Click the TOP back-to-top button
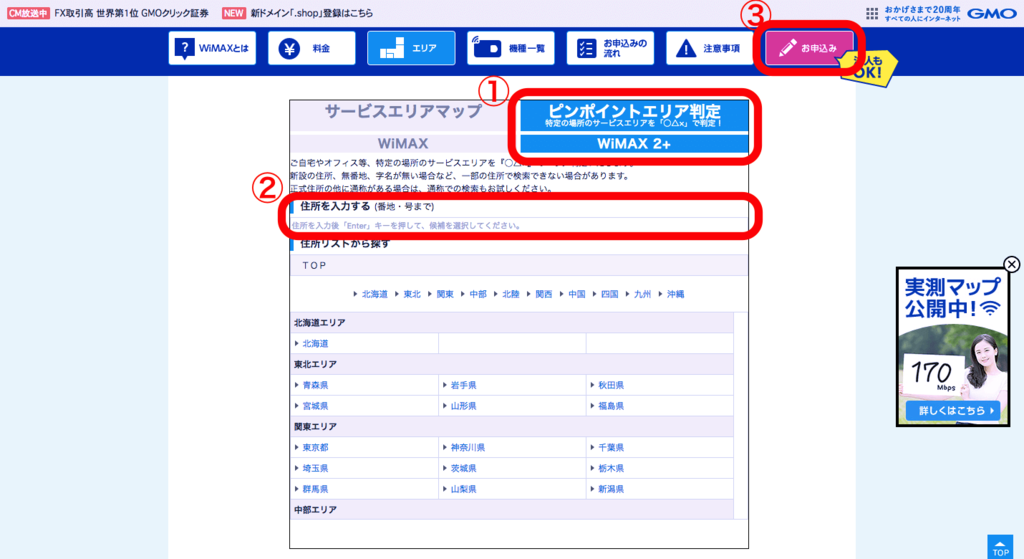The image size is (1024, 559). click(x=1000, y=547)
